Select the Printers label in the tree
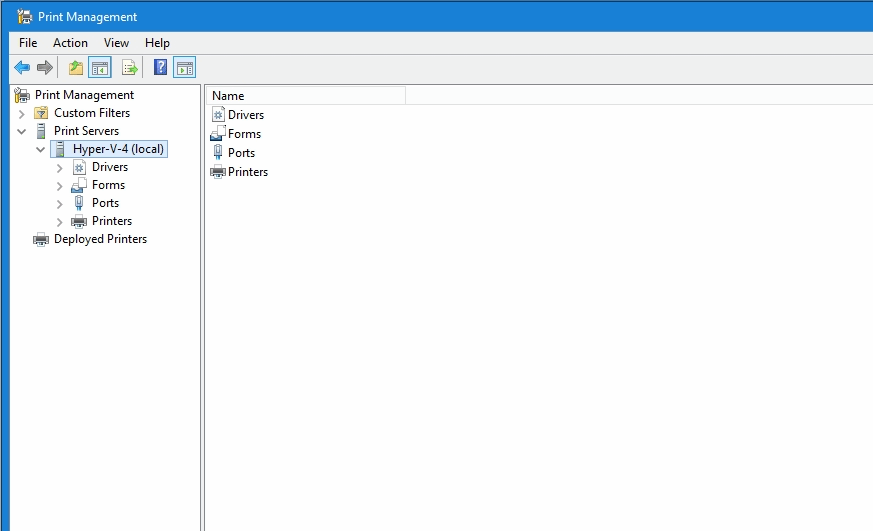The image size is (873, 531). pyautogui.click(x=112, y=221)
